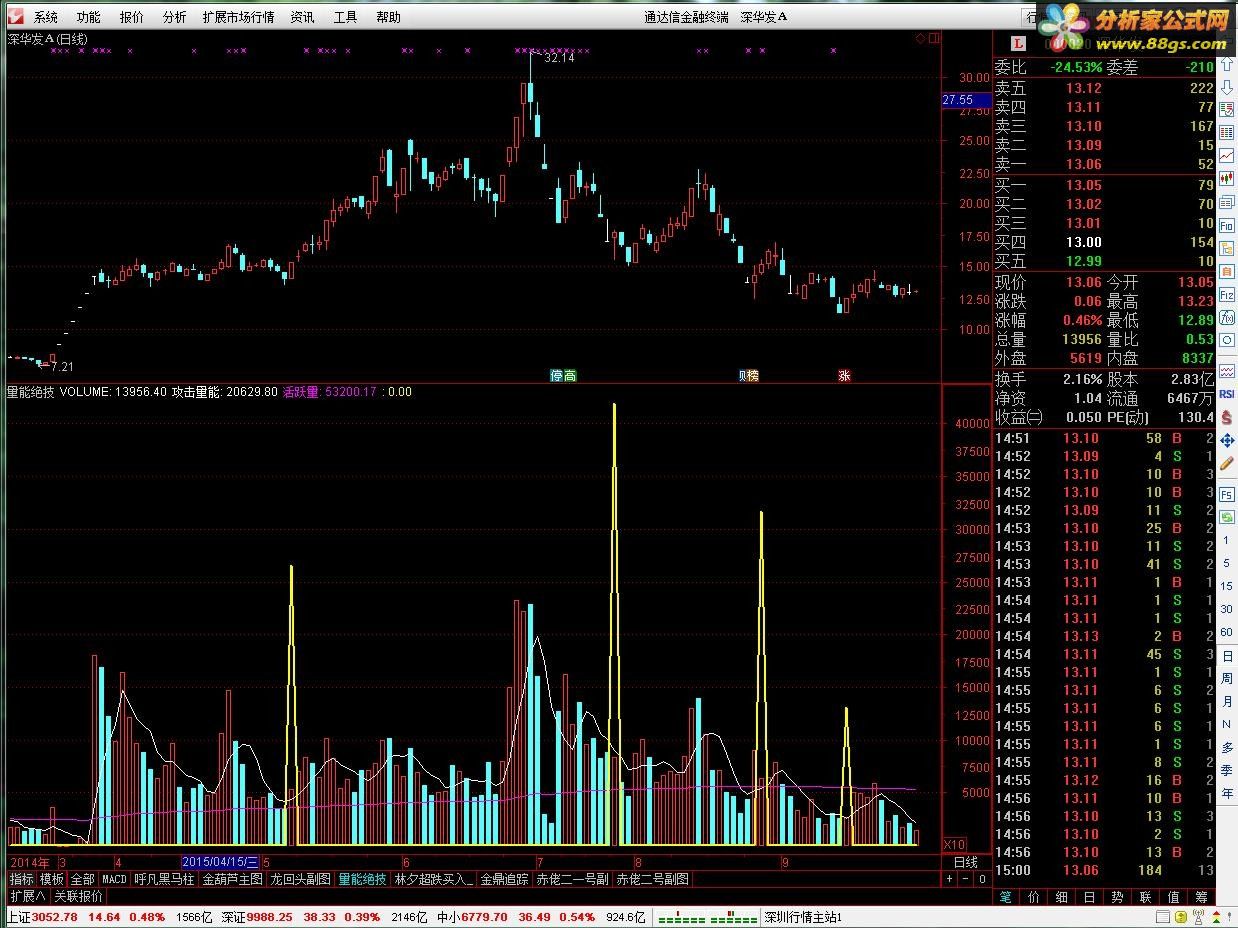Select the 龙回头副图 indicator tab
The height and width of the screenshot is (928, 1238).
tap(300, 880)
